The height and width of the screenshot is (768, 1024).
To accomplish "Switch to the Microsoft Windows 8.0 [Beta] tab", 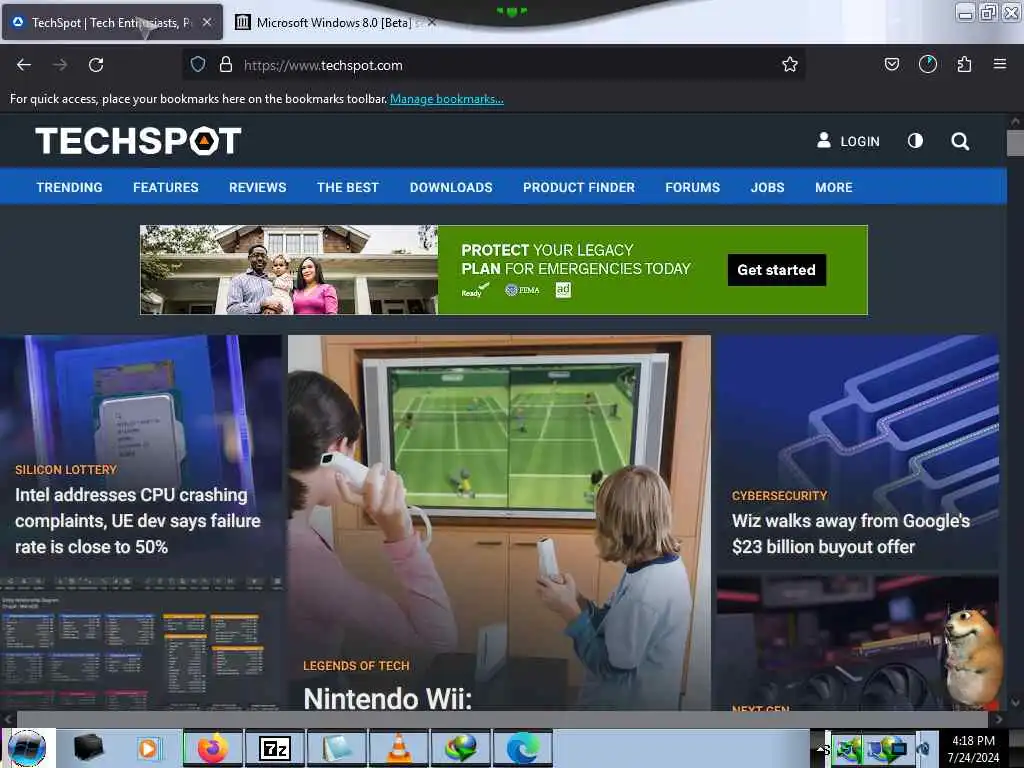I will [x=333, y=23].
